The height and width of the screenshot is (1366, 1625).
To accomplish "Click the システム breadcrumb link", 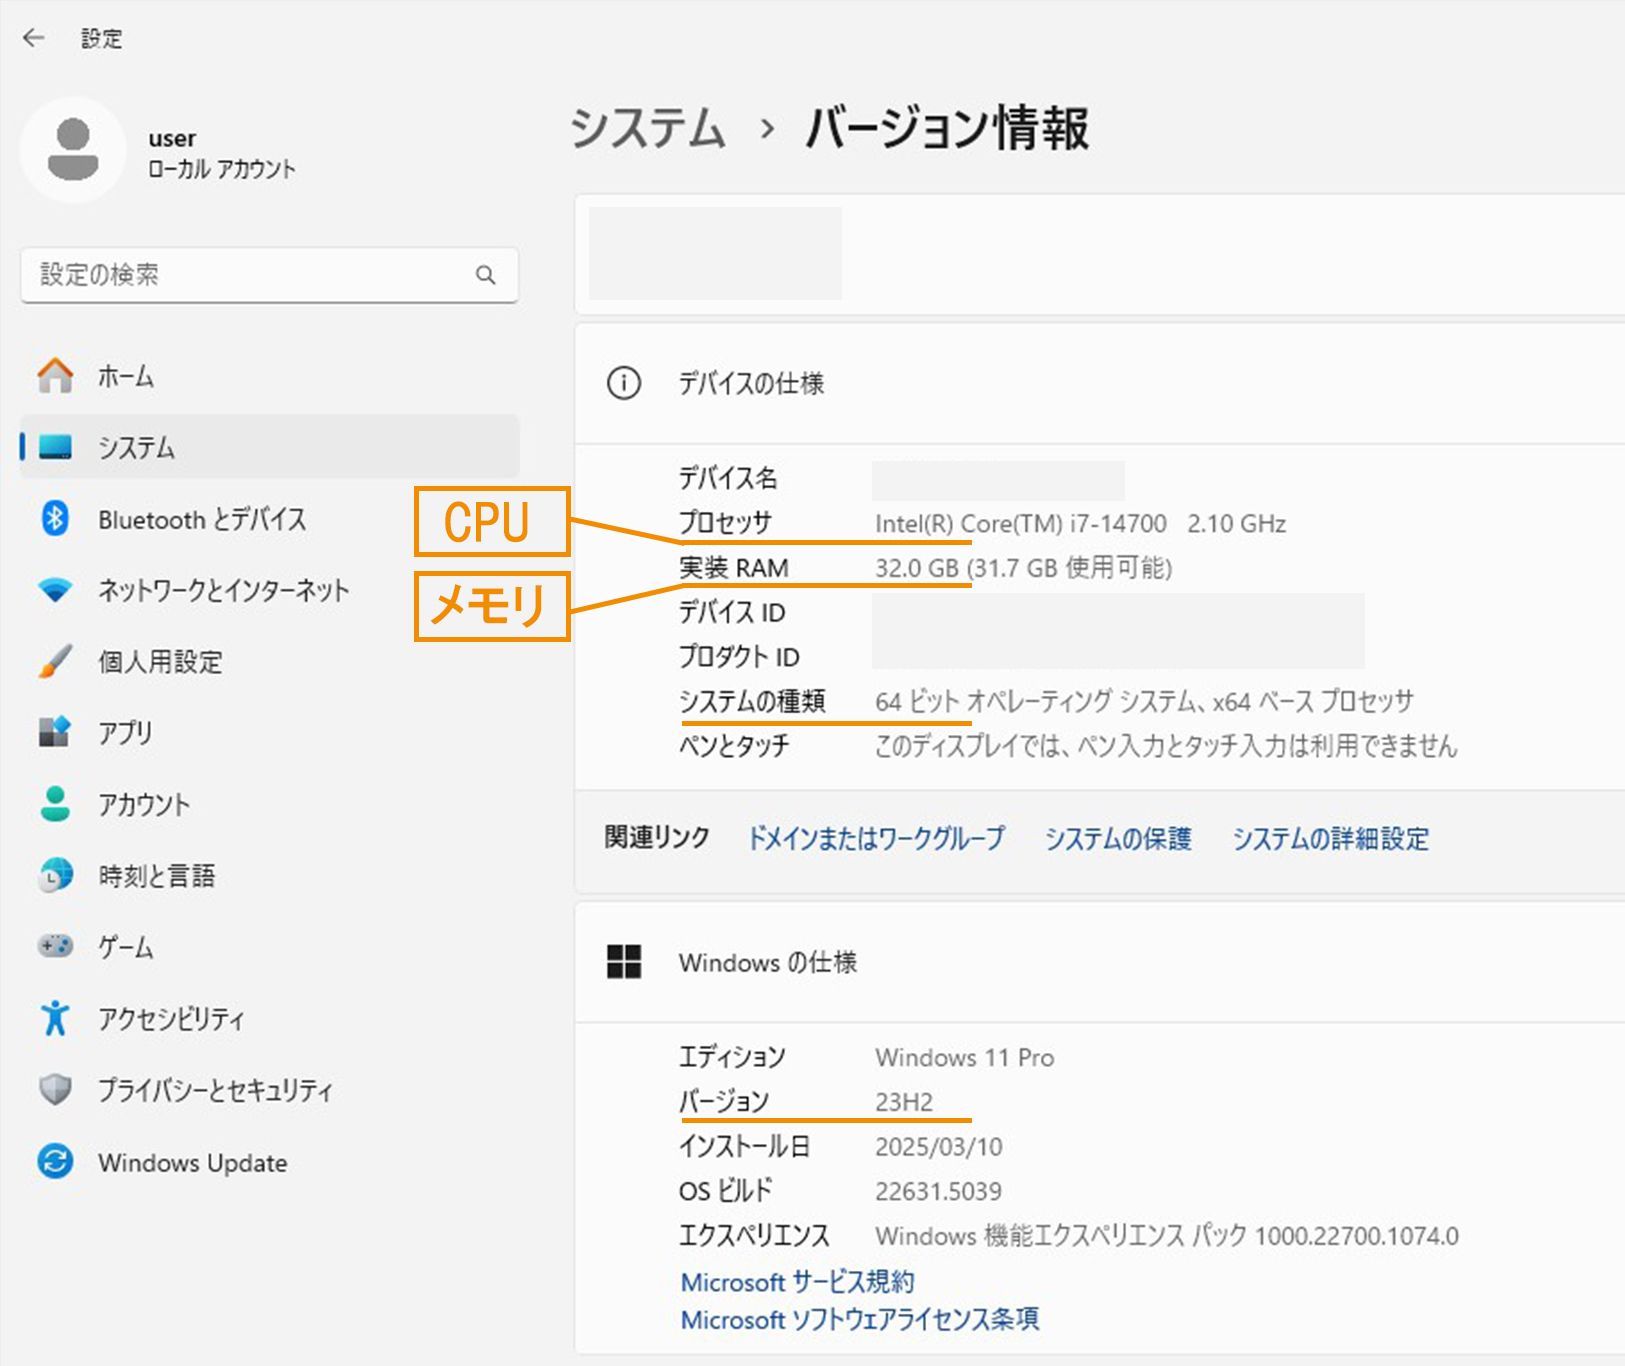I will 647,129.
